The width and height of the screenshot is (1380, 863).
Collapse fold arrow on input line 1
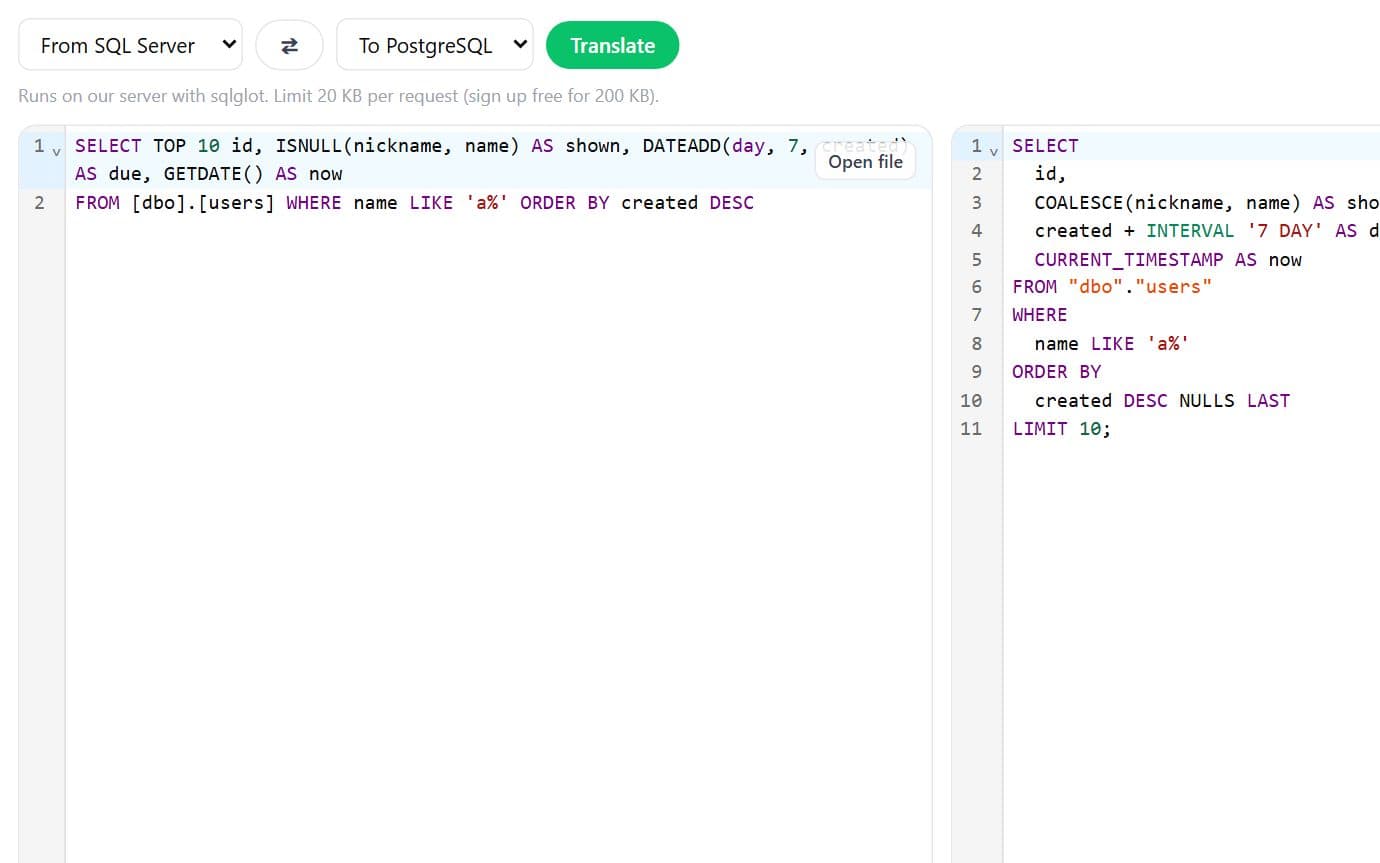pos(56,151)
